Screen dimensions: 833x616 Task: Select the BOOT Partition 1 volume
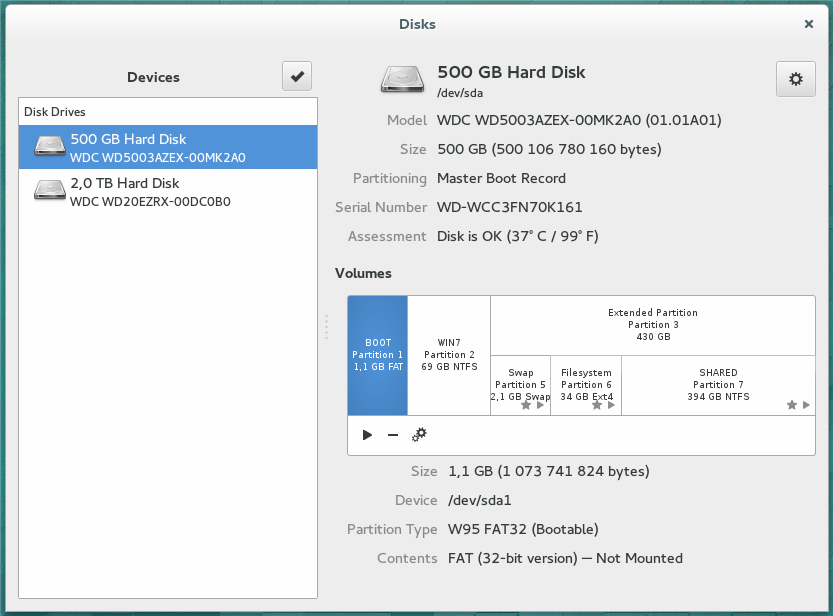[x=378, y=355]
